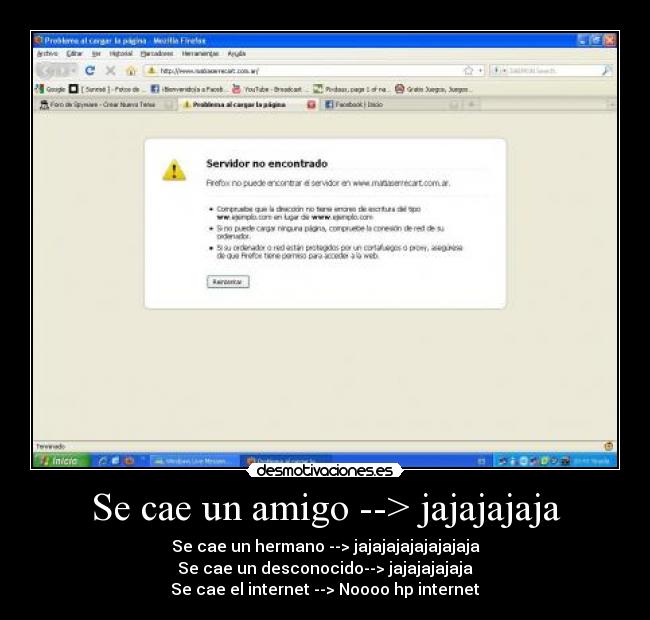650x620 pixels.
Task: Reload the page with the blue refresh icon
Action: point(90,71)
